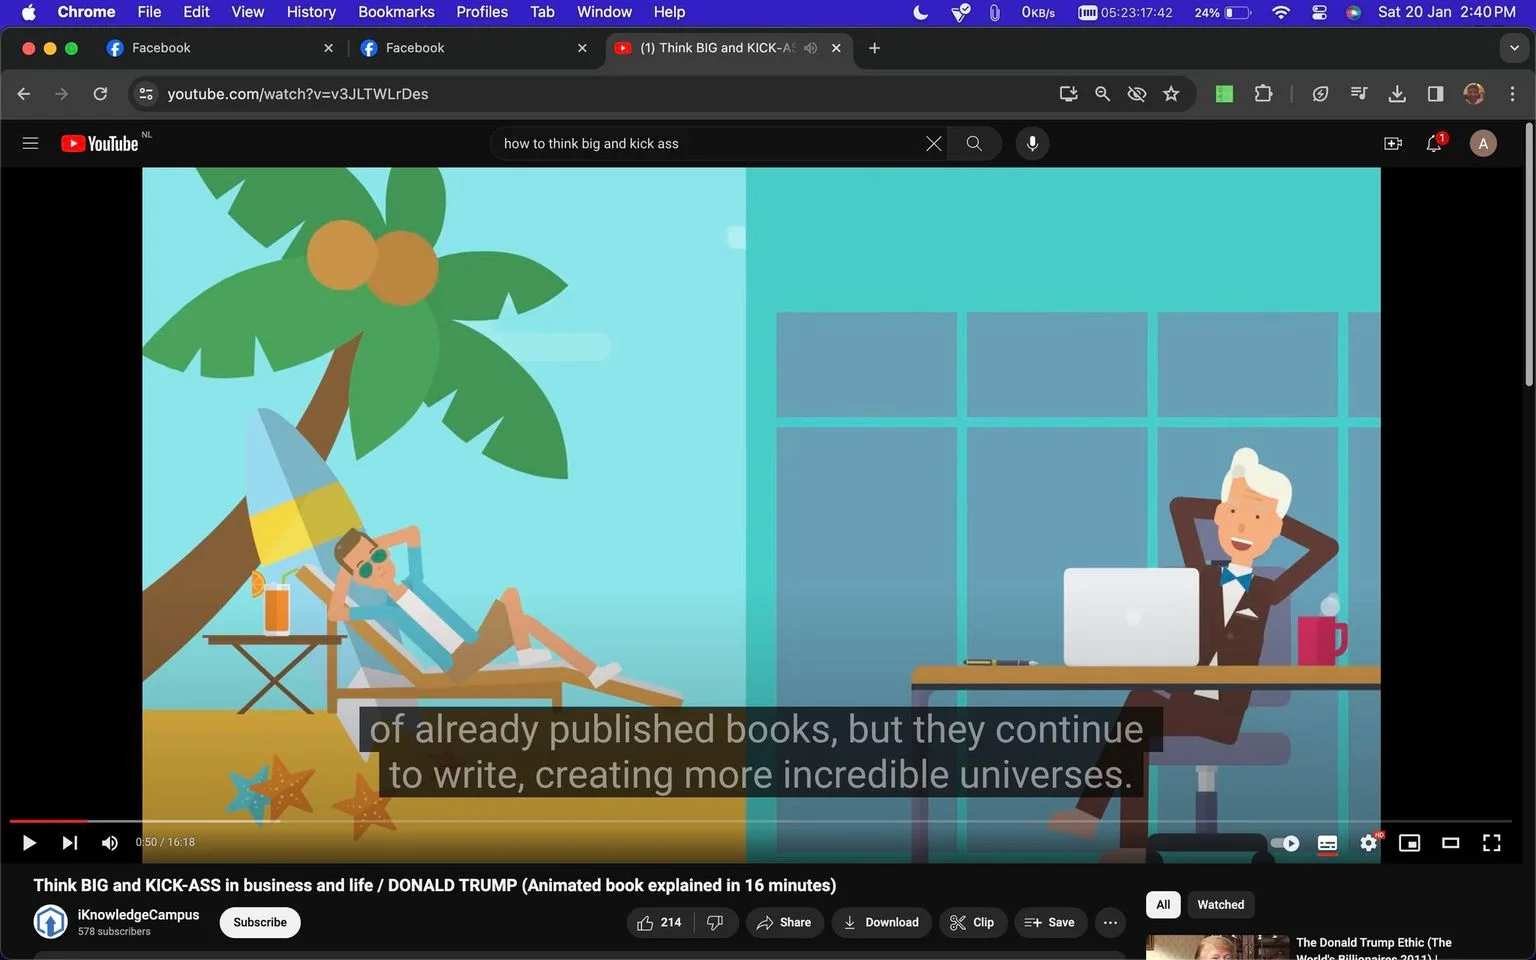Subscribe to iKnowledgeCampus channel

[x=260, y=922]
